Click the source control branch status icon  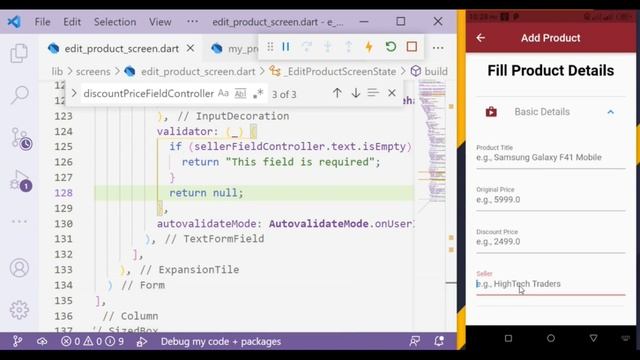tap(17, 341)
